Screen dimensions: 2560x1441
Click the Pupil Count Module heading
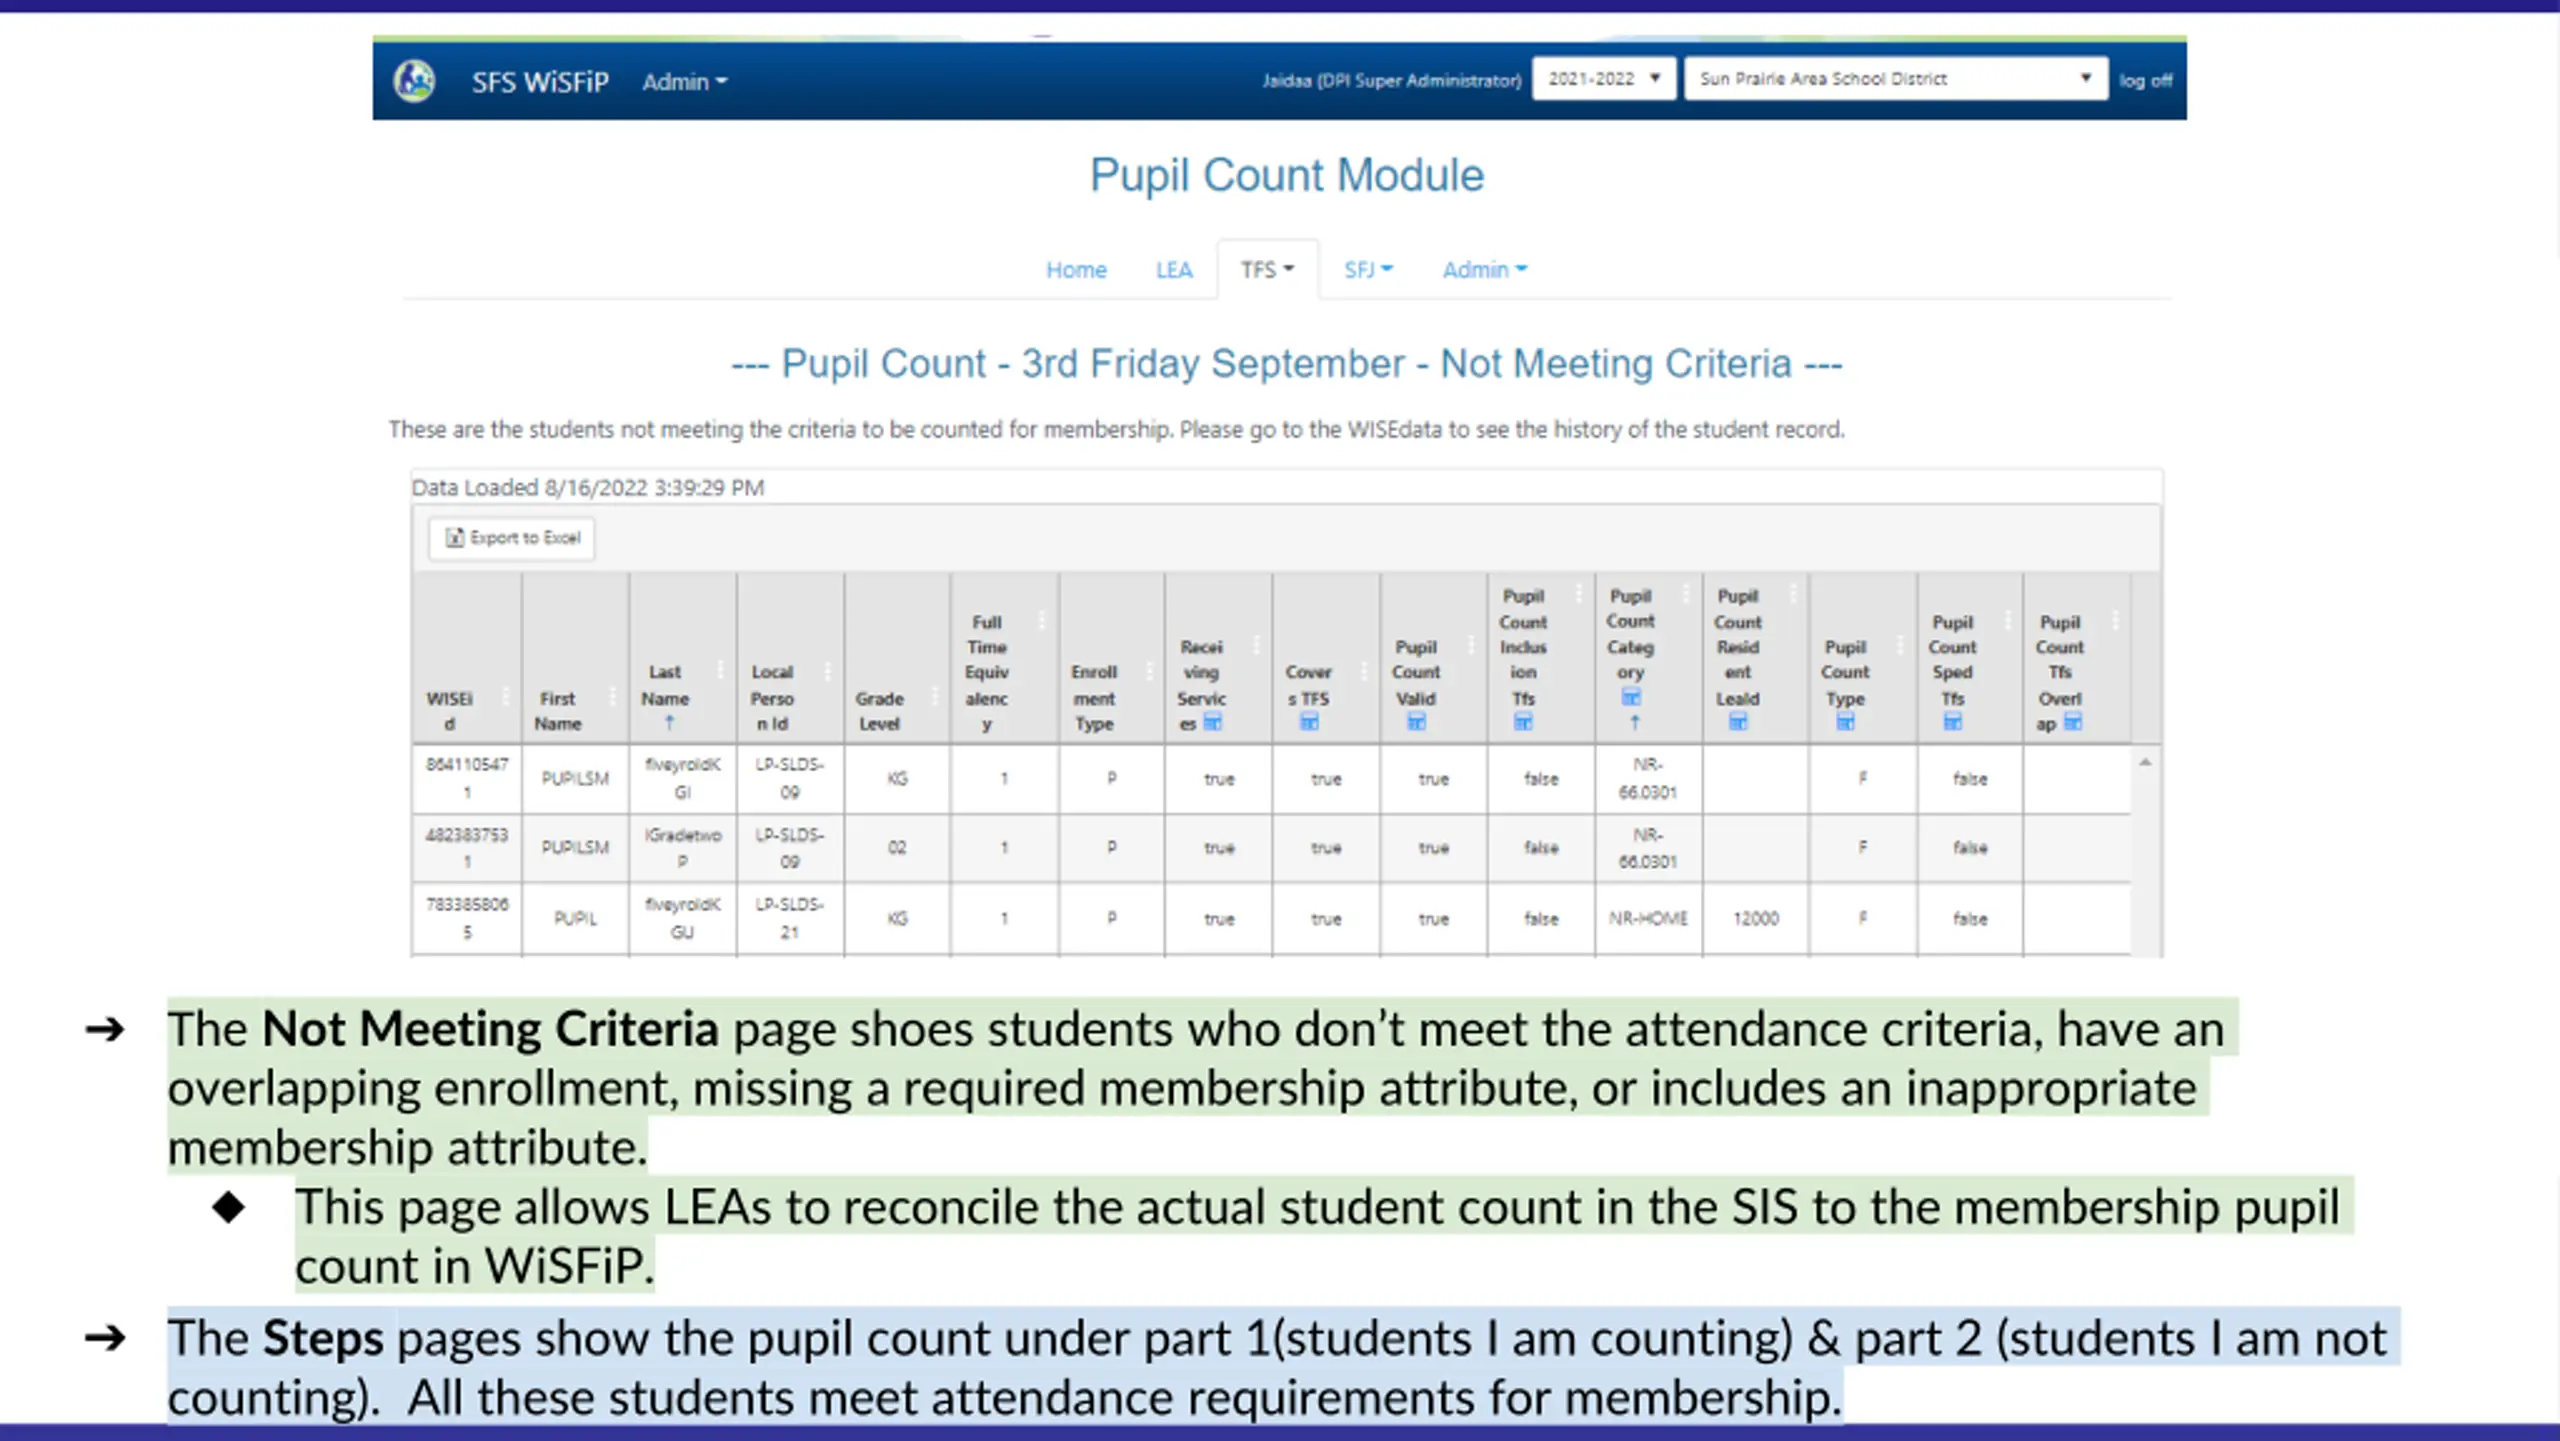(1287, 176)
